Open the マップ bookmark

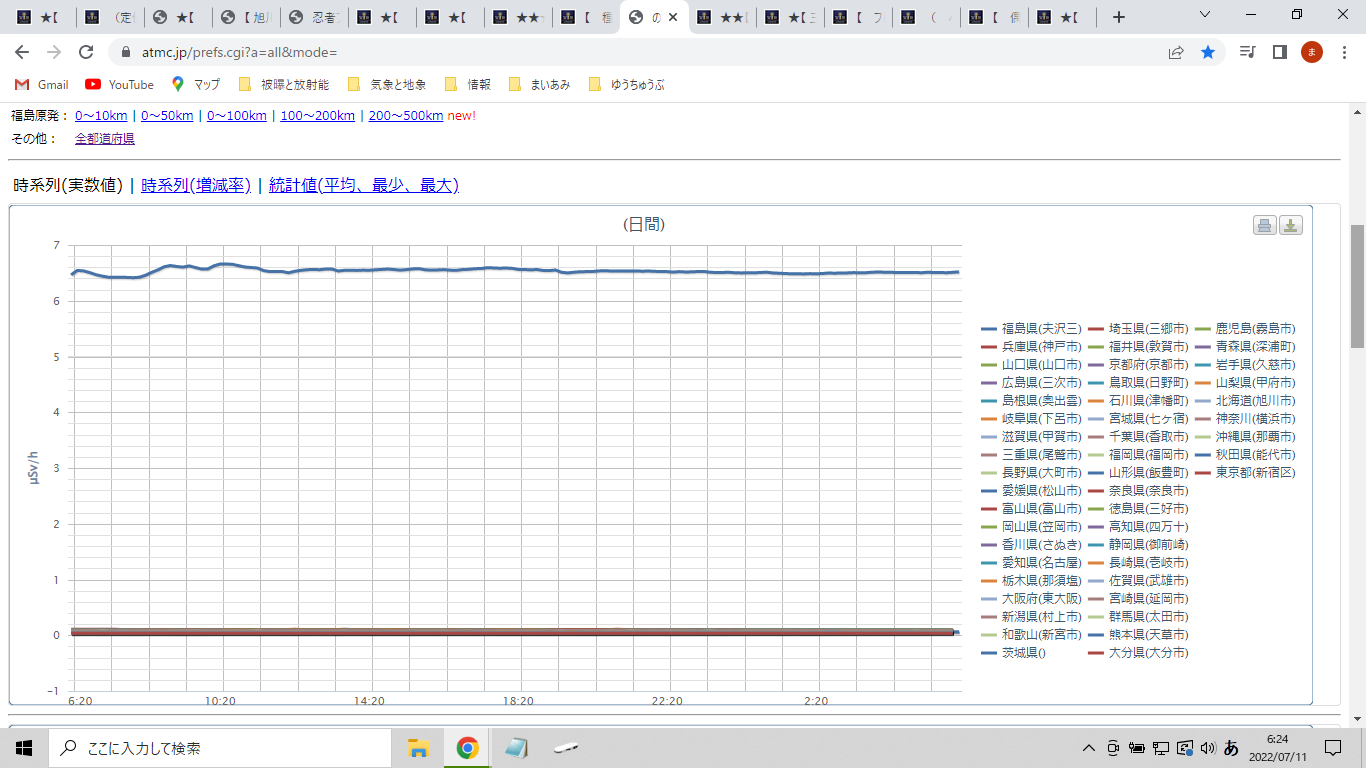click(x=196, y=85)
